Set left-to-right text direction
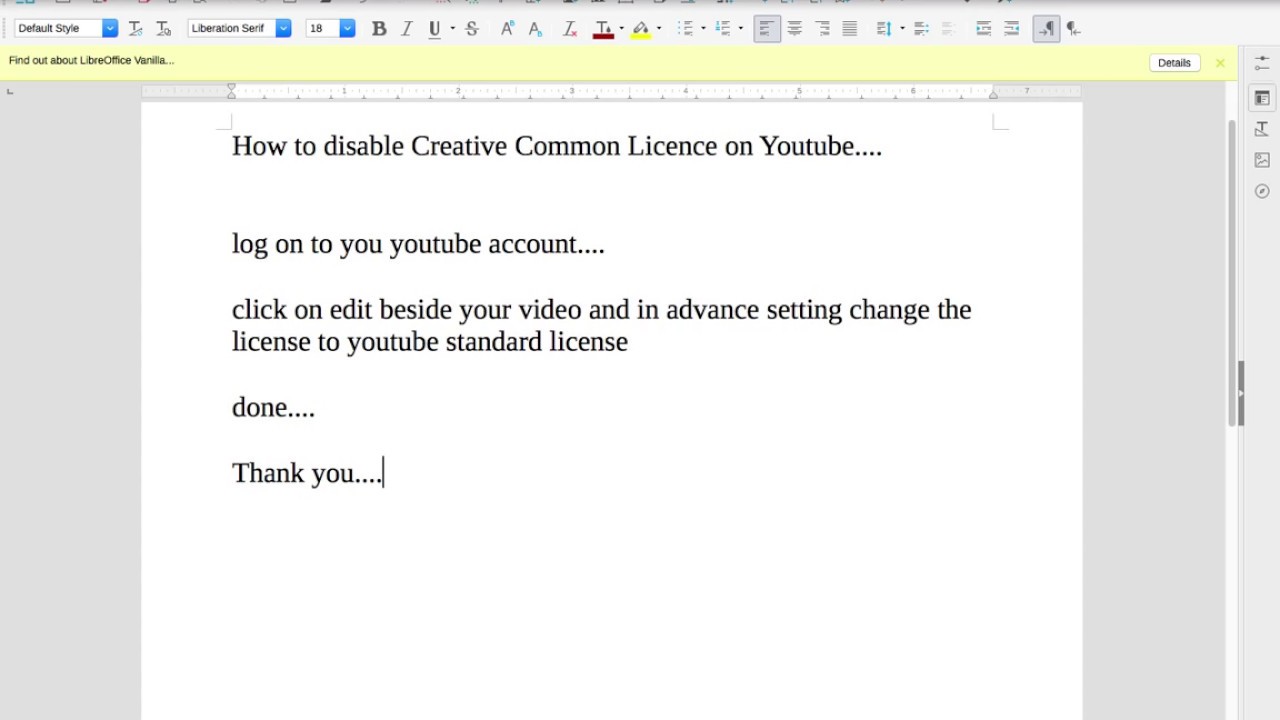 1046,29
